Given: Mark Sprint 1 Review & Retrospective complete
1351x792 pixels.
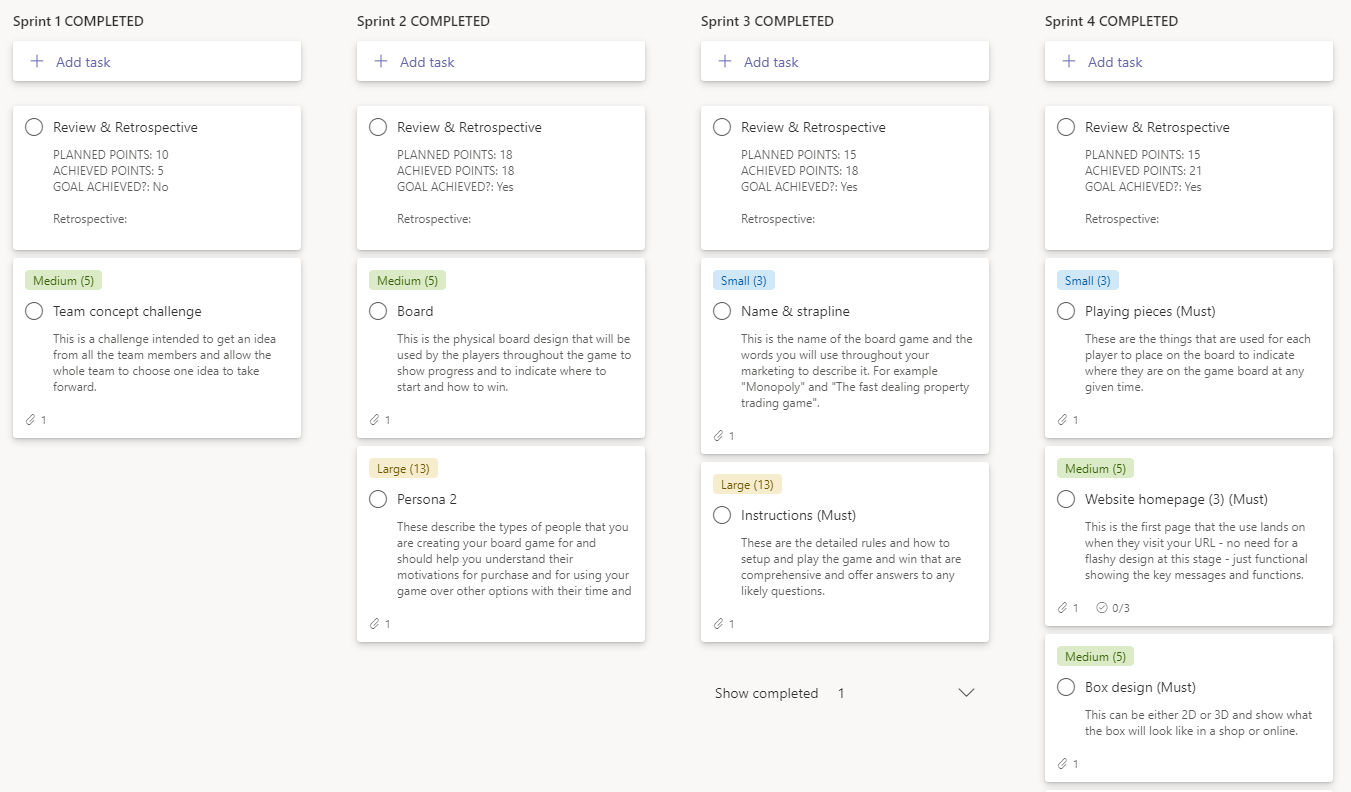Looking at the screenshot, I should [33, 126].
